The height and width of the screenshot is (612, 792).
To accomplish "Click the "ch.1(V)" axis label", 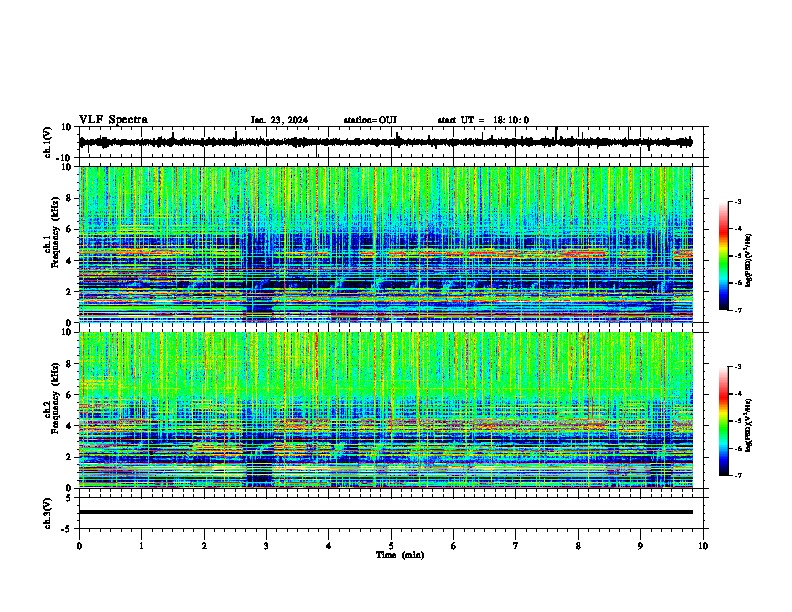I will click(48, 142).
